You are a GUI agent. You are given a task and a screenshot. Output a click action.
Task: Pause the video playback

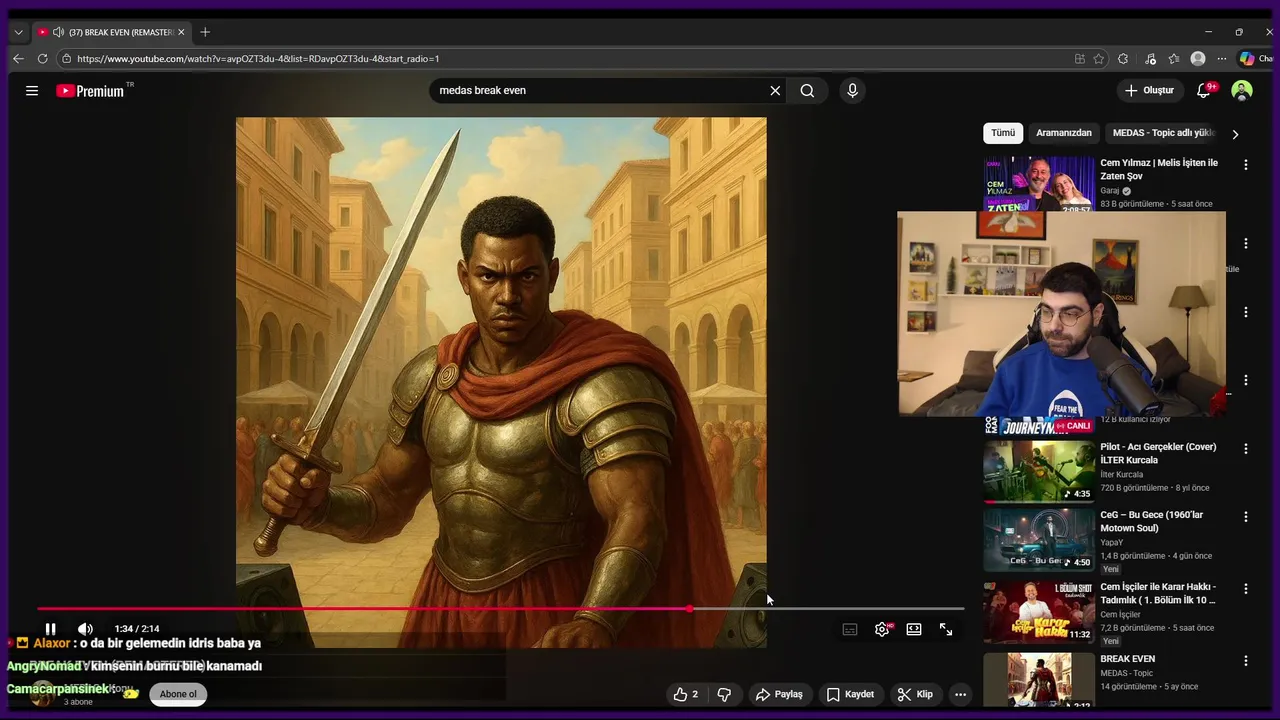coord(50,629)
